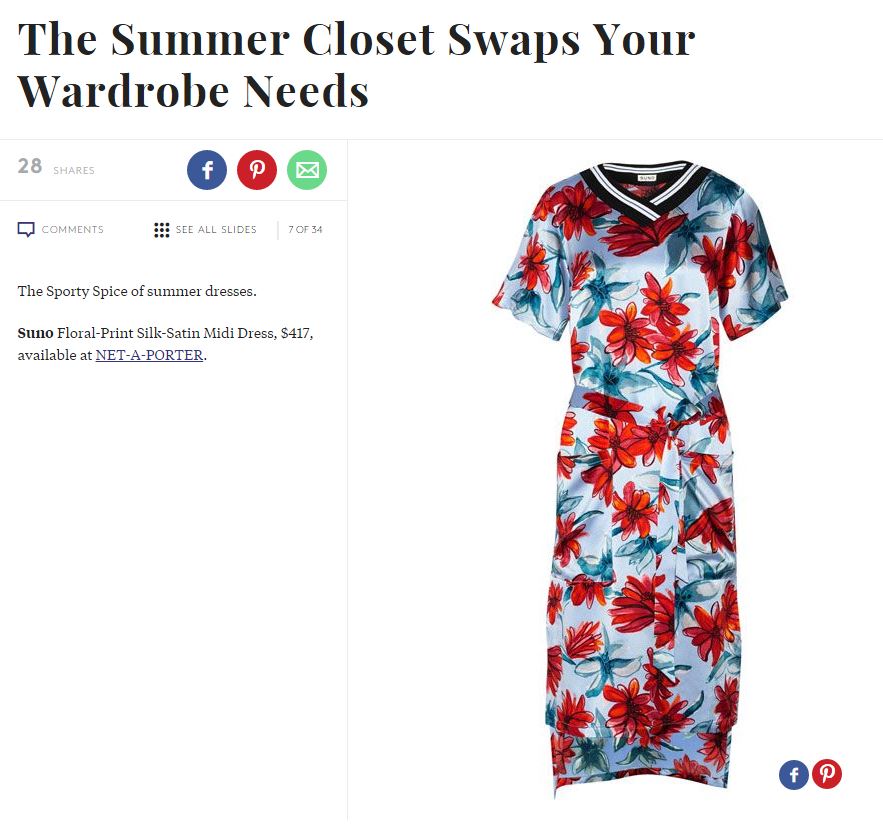Image resolution: width=883 pixels, height=829 pixels.
Task: Pin article with large red Pinterest icon
Action: 257,170
